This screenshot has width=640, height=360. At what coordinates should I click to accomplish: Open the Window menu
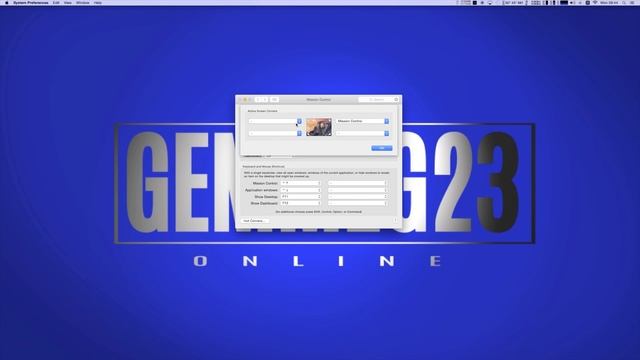(82, 2)
